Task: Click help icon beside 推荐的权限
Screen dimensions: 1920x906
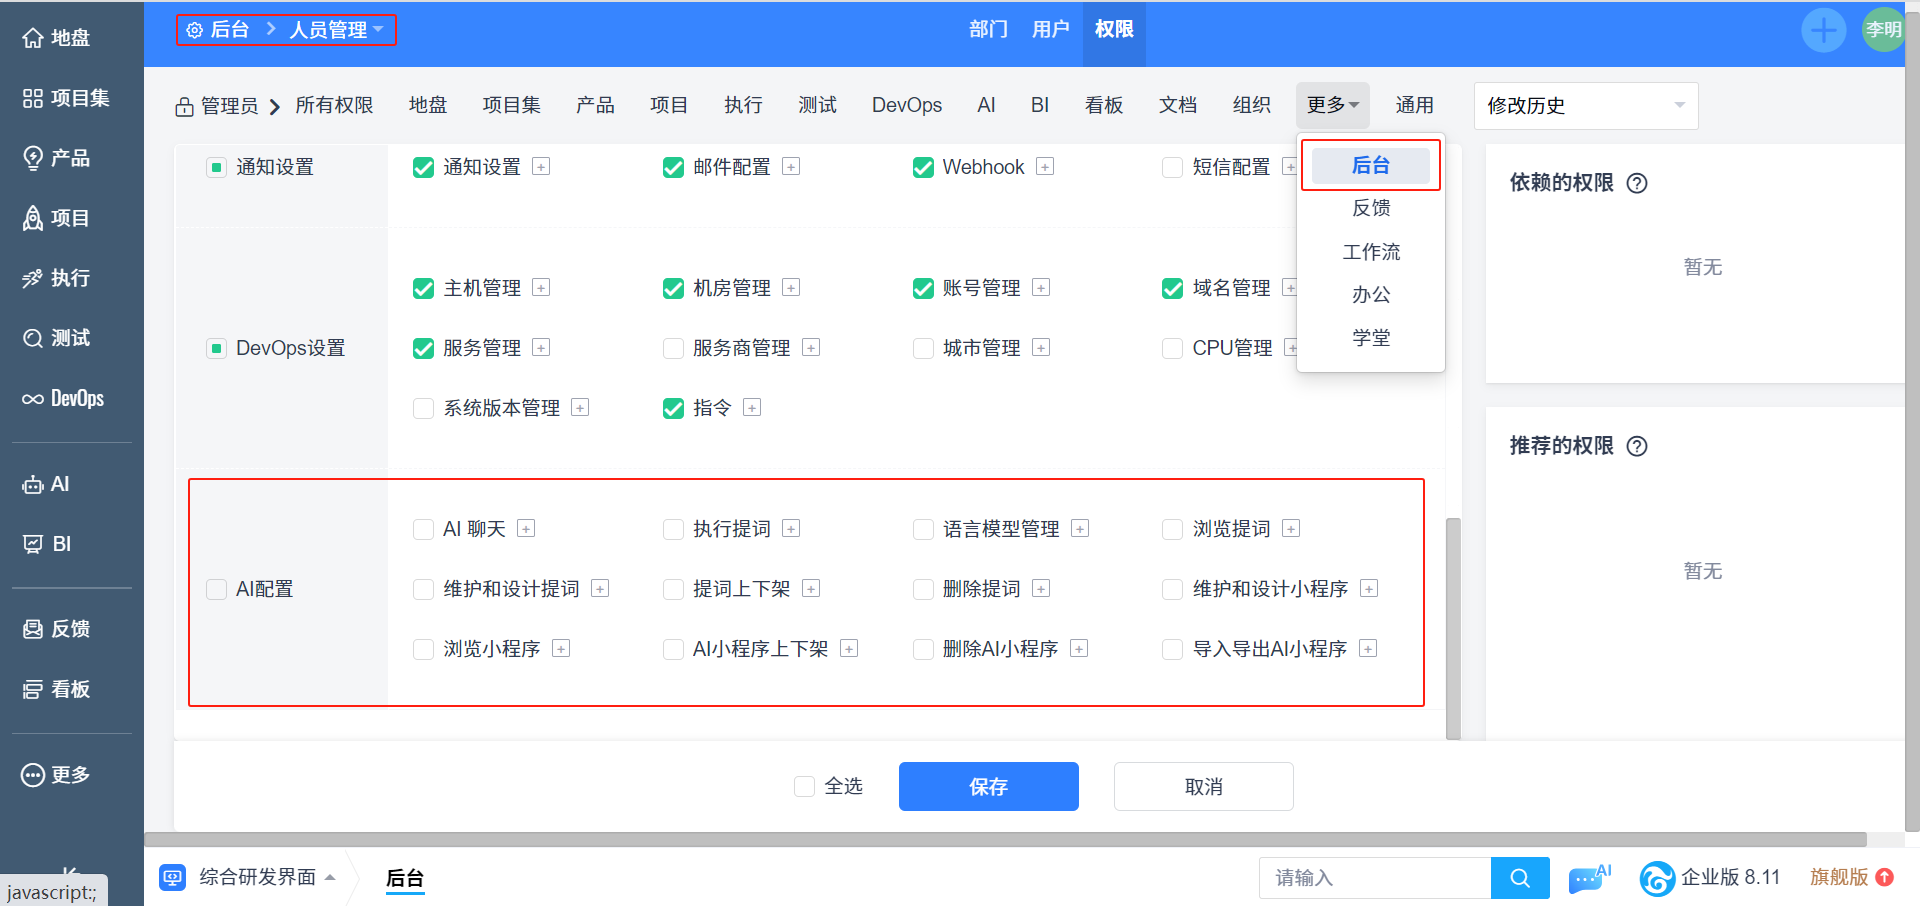Action: click(x=1637, y=446)
